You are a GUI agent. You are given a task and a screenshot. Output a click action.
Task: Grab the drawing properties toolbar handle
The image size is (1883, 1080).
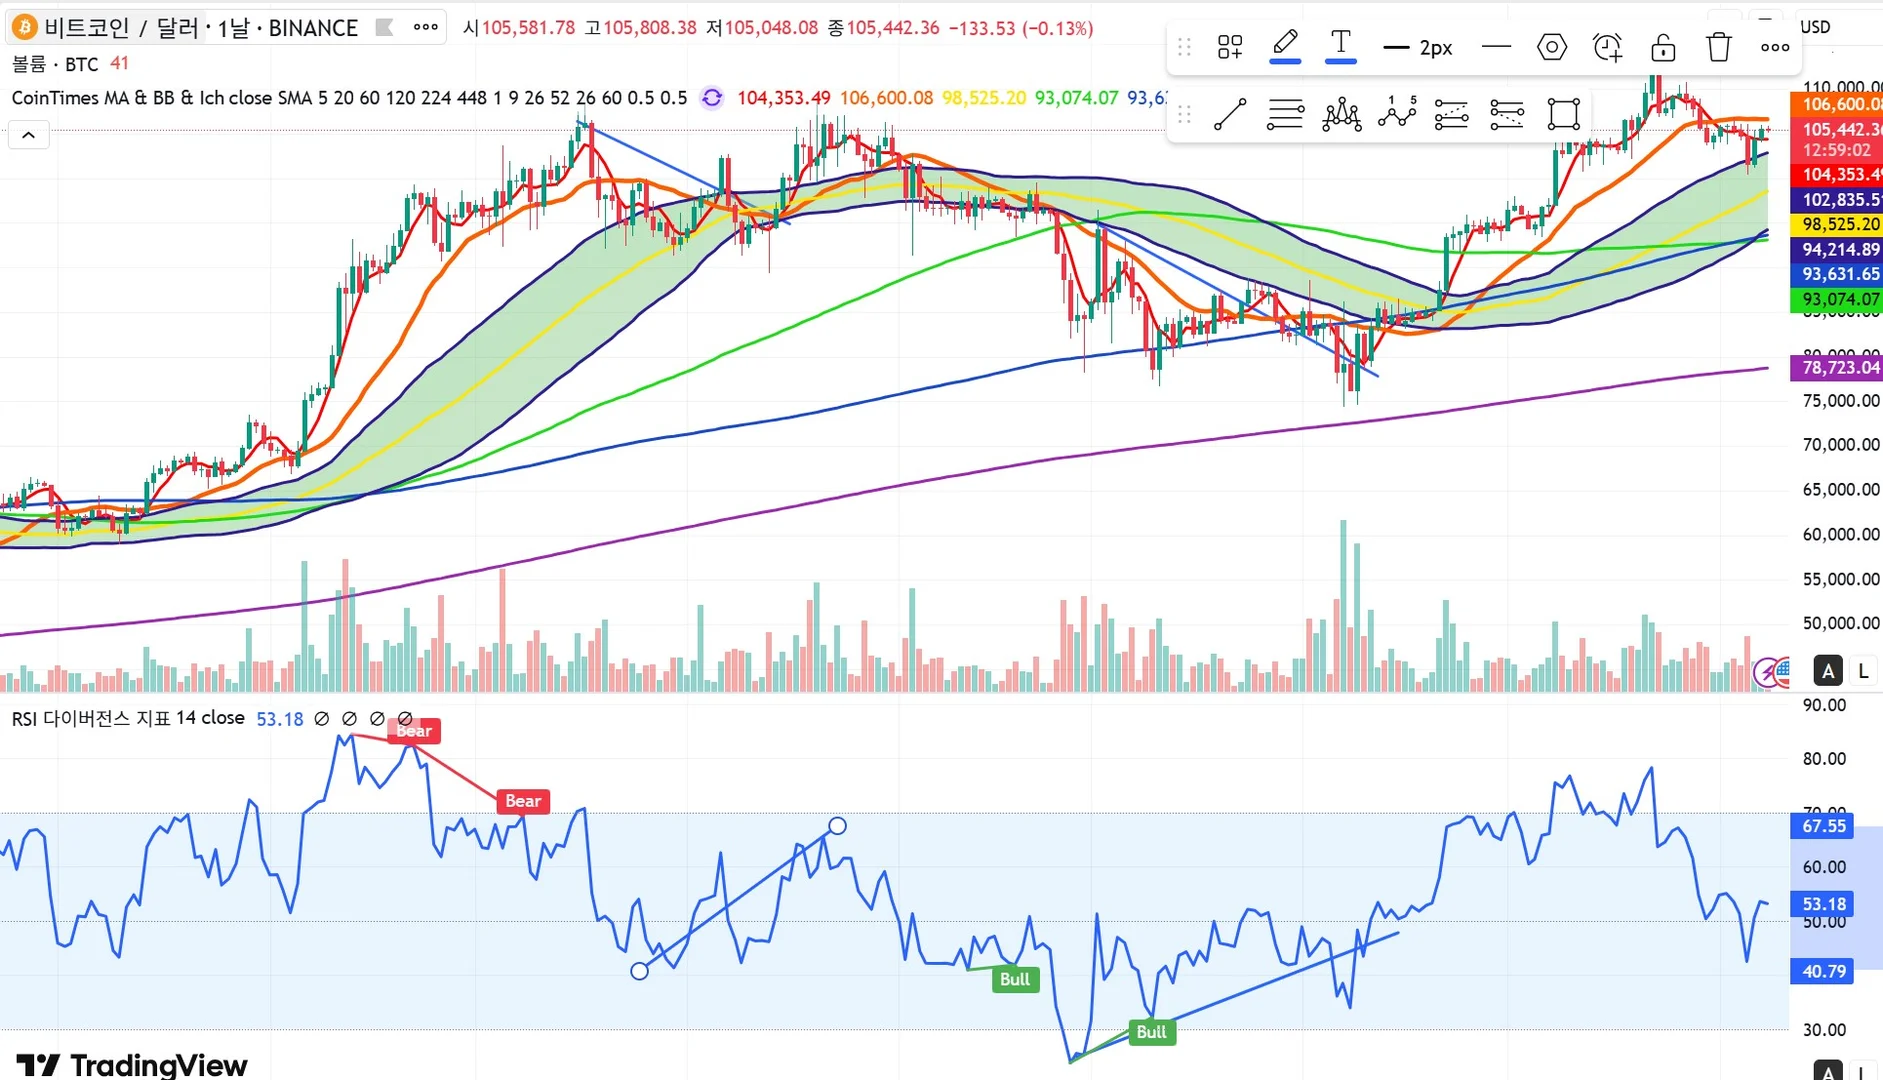(x=1185, y=47)
